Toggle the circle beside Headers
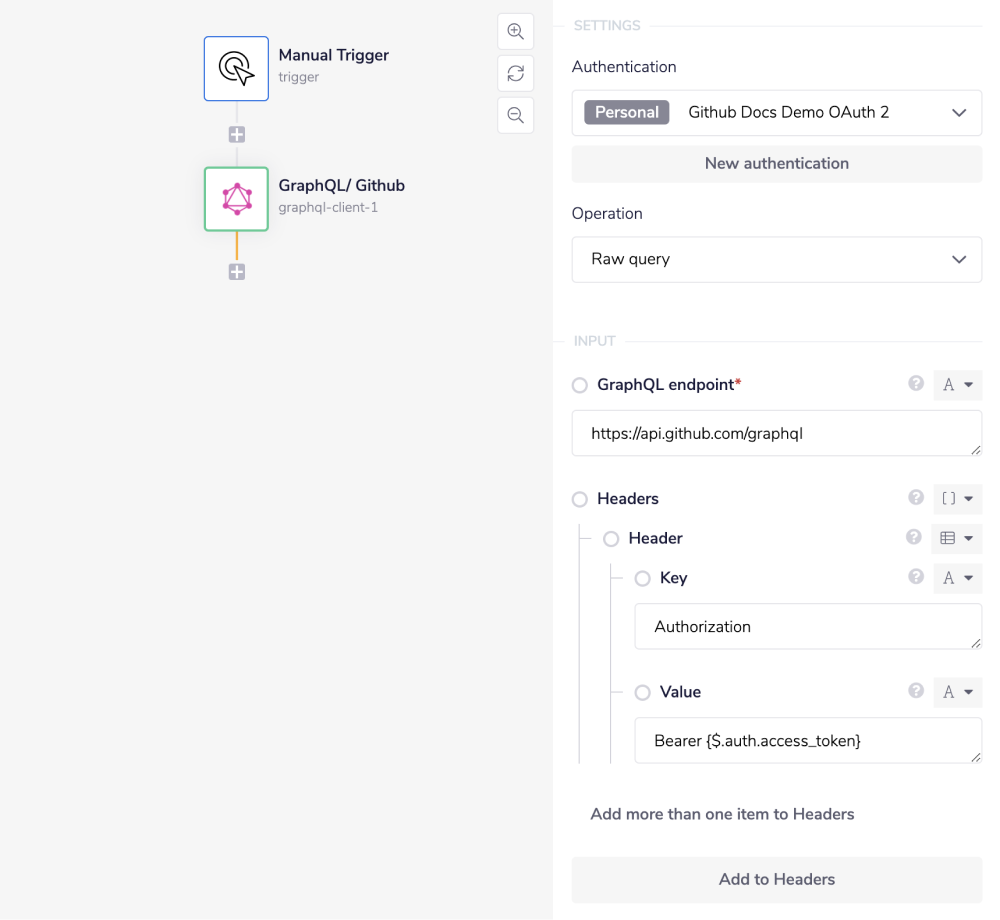The image size is (1000, 920). point(579,499)
